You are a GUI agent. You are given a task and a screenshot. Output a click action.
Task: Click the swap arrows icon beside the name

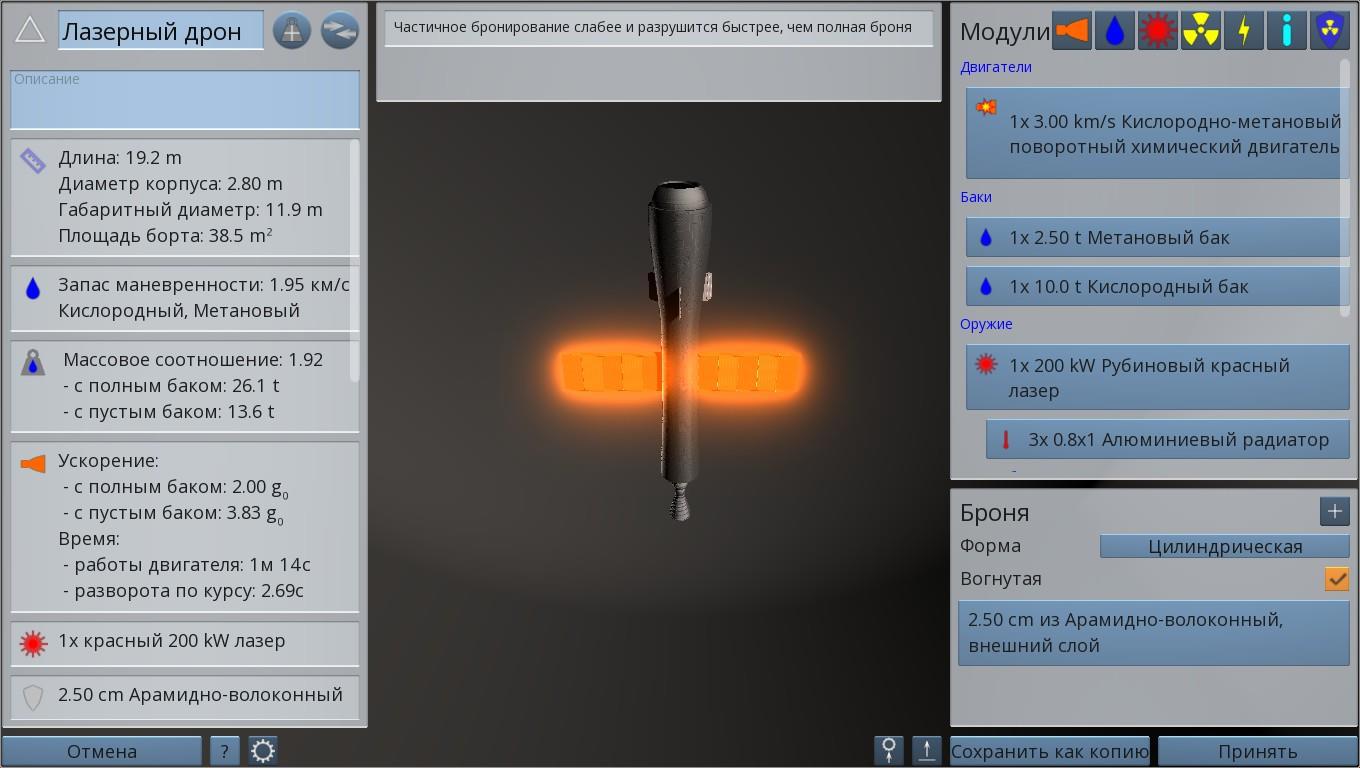pos(340,31)
